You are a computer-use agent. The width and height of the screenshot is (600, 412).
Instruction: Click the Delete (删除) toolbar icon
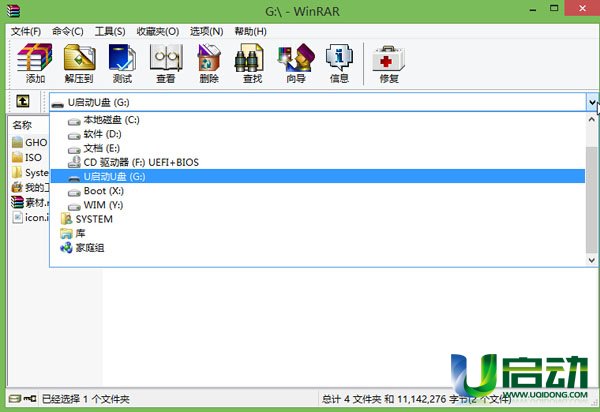tap(209, 63)
